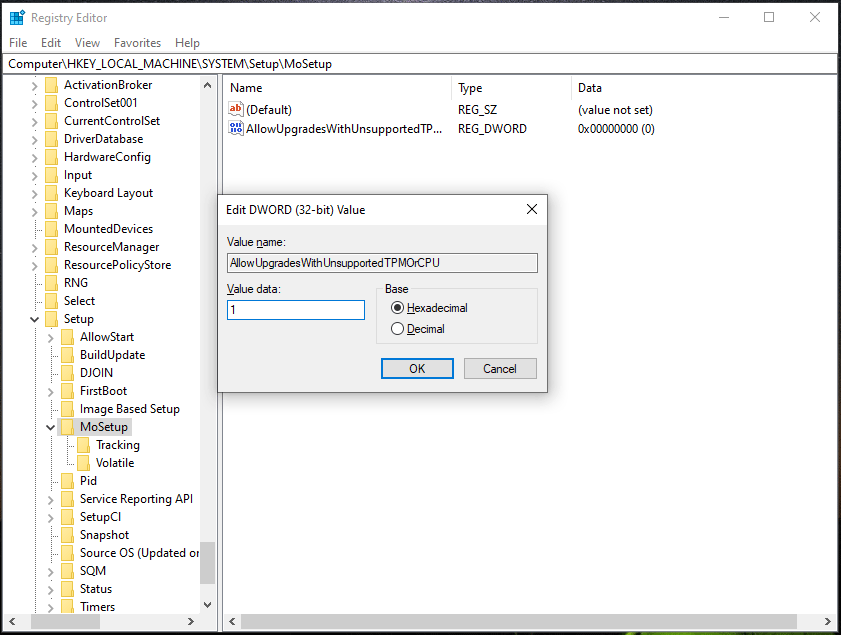Viewport: 841px width, 635px height.
Task: Expand the HardwareConfig key
Action: (35, 158)
